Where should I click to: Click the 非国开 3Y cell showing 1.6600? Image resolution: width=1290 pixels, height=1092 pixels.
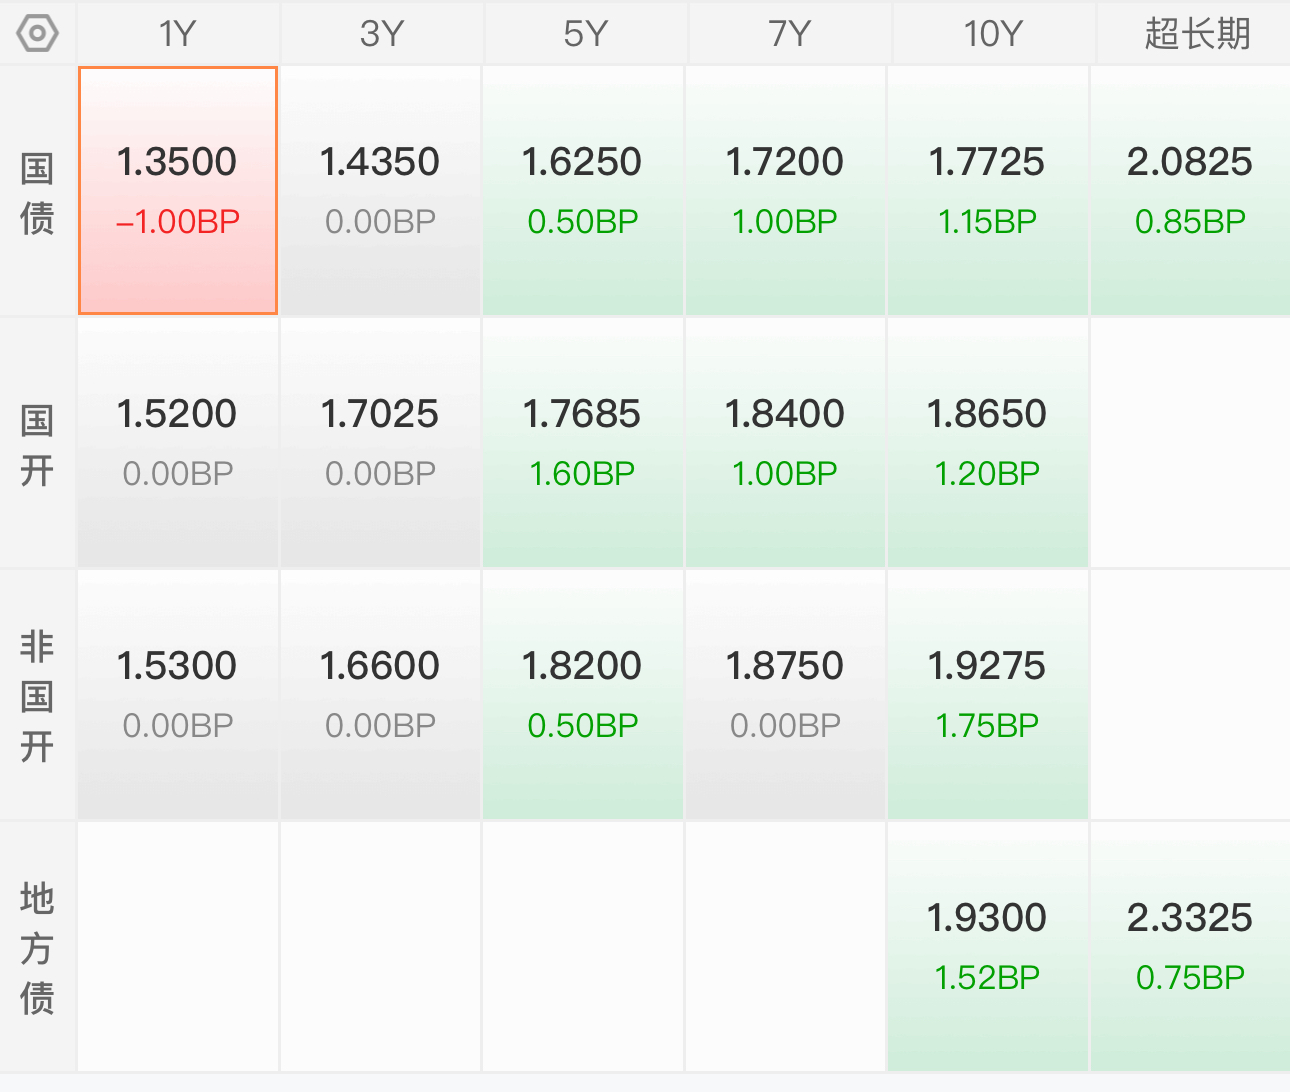click(x=380, y=695)
